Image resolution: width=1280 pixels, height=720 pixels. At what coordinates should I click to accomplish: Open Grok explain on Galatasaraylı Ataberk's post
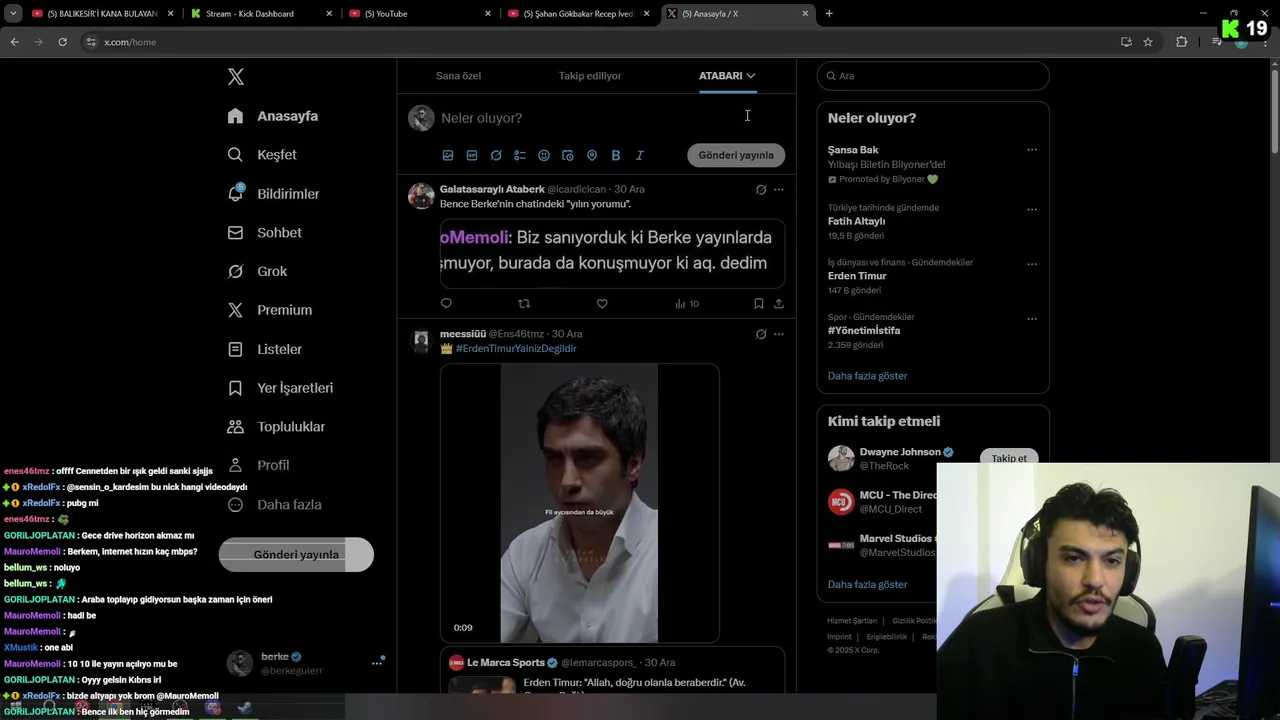(761, 189)
